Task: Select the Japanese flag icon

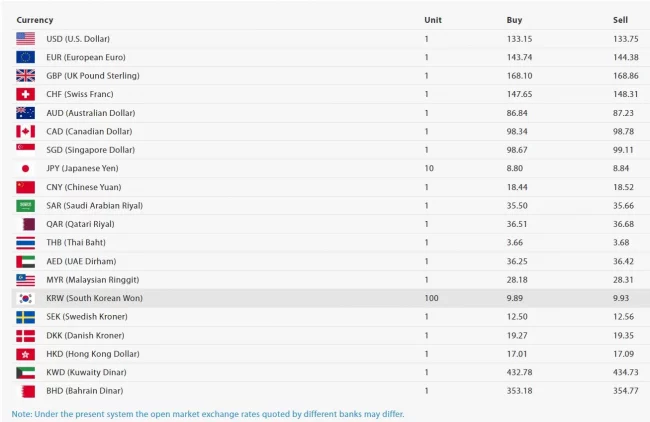Action: point(25,168)
